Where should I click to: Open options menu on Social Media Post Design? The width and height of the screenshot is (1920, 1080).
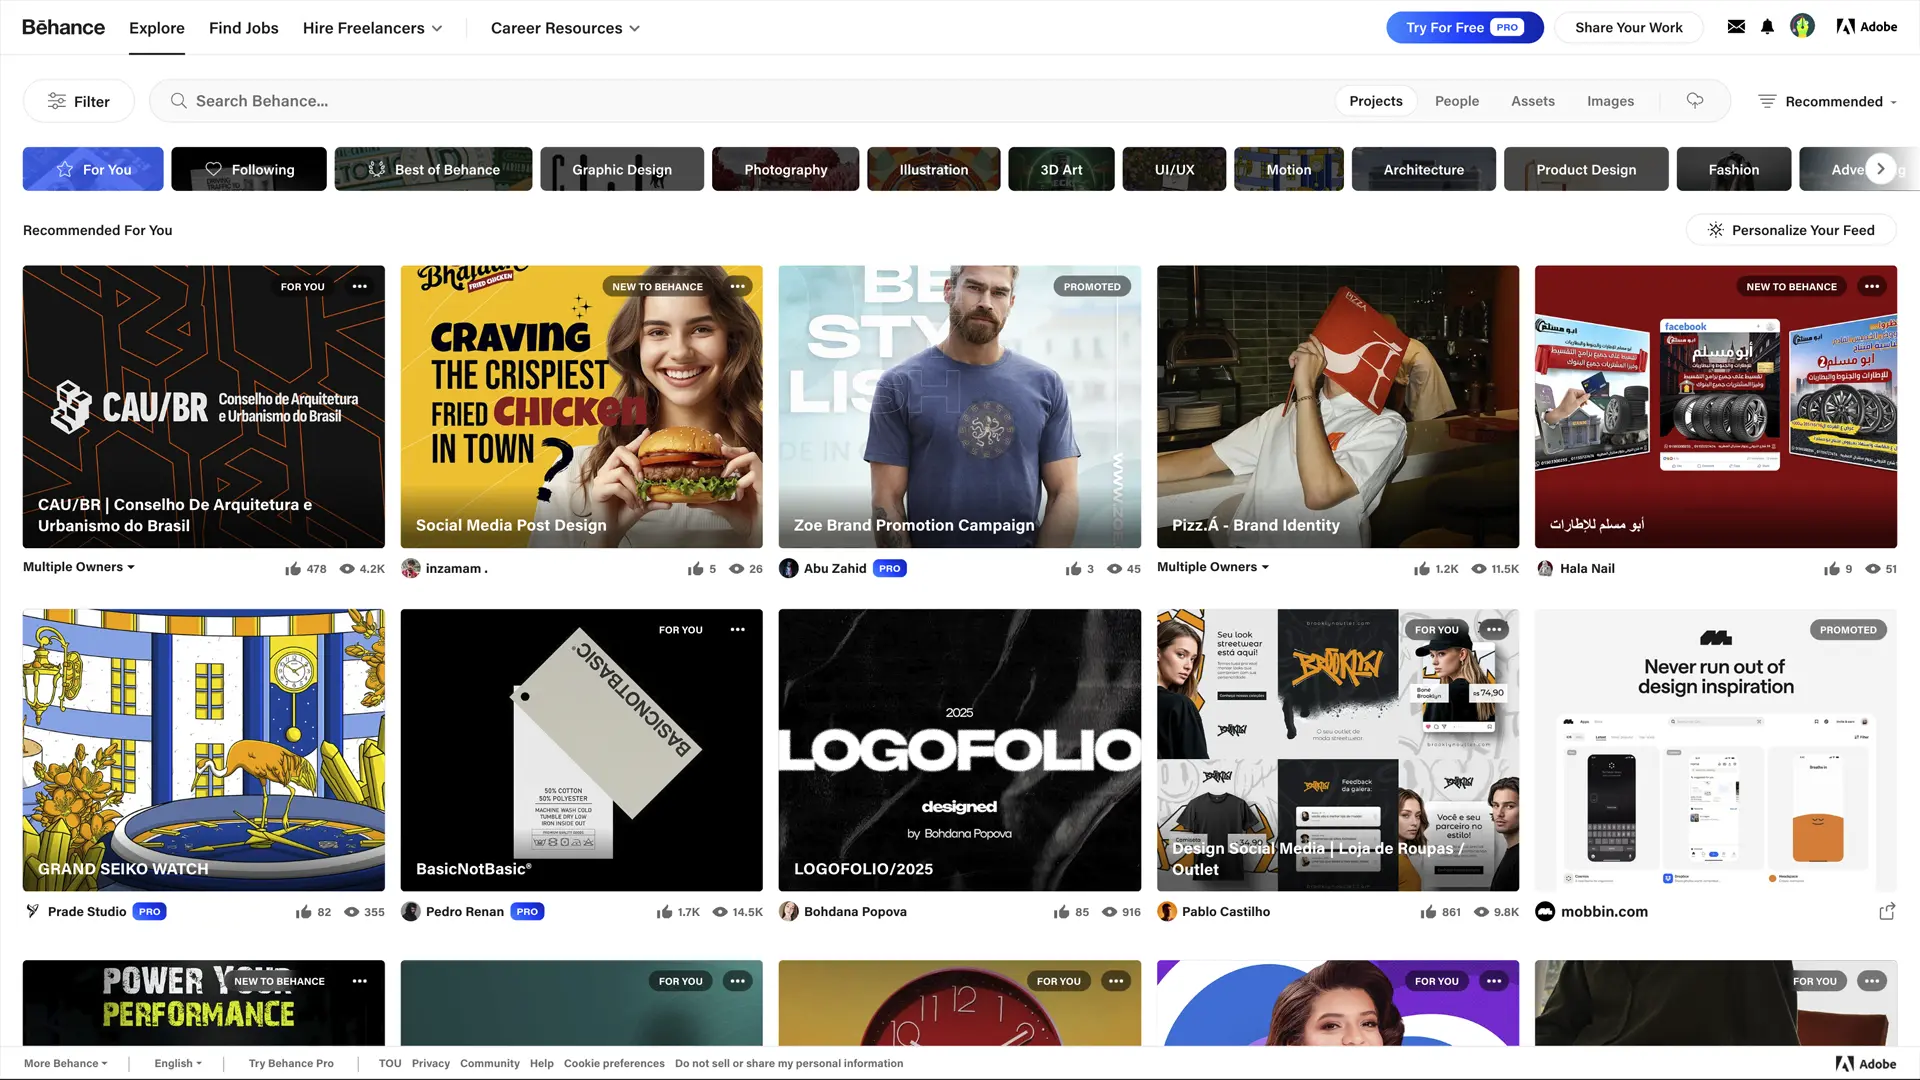(x=738, y=286)
